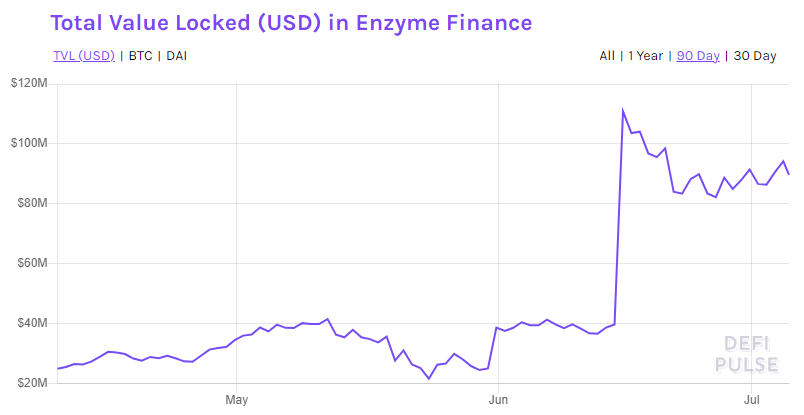Click the $100M y-axis label

pos(30,143)
